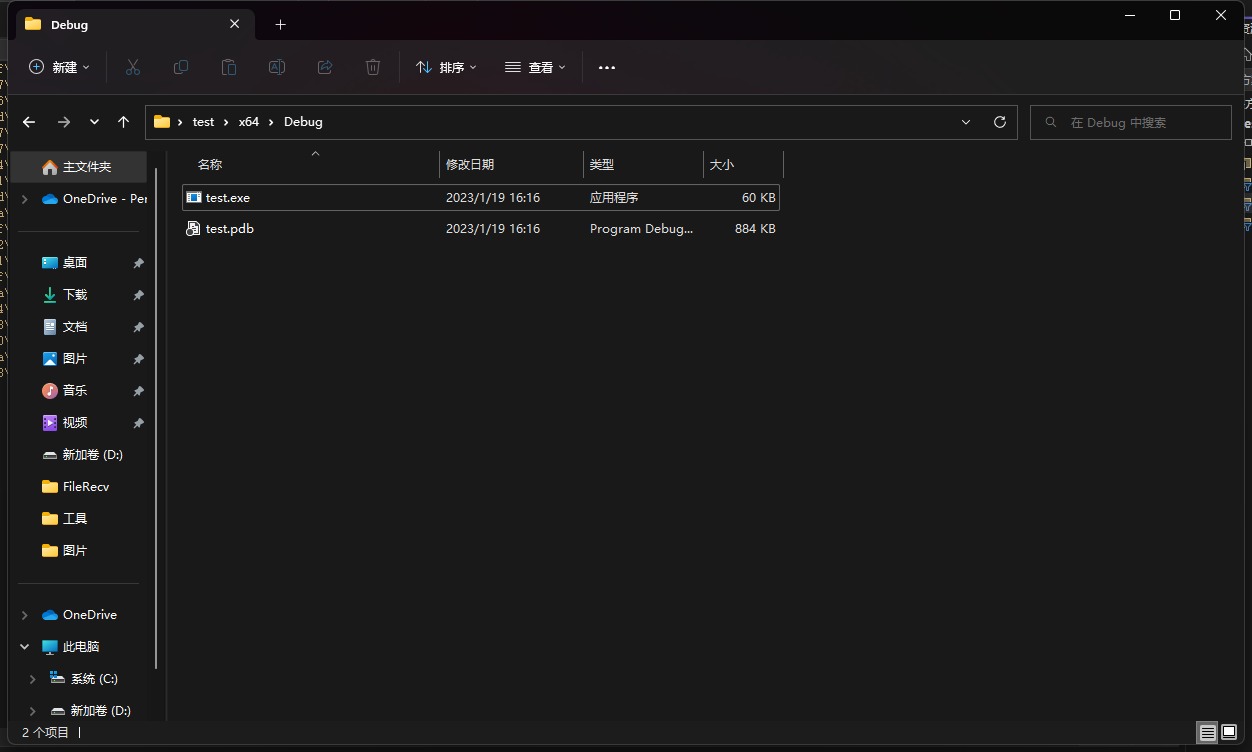Image resolution: width=1252 pixels, height=752 pixels.
Task: Expand the lower OneDrive tree node
Action: point(24,615)
